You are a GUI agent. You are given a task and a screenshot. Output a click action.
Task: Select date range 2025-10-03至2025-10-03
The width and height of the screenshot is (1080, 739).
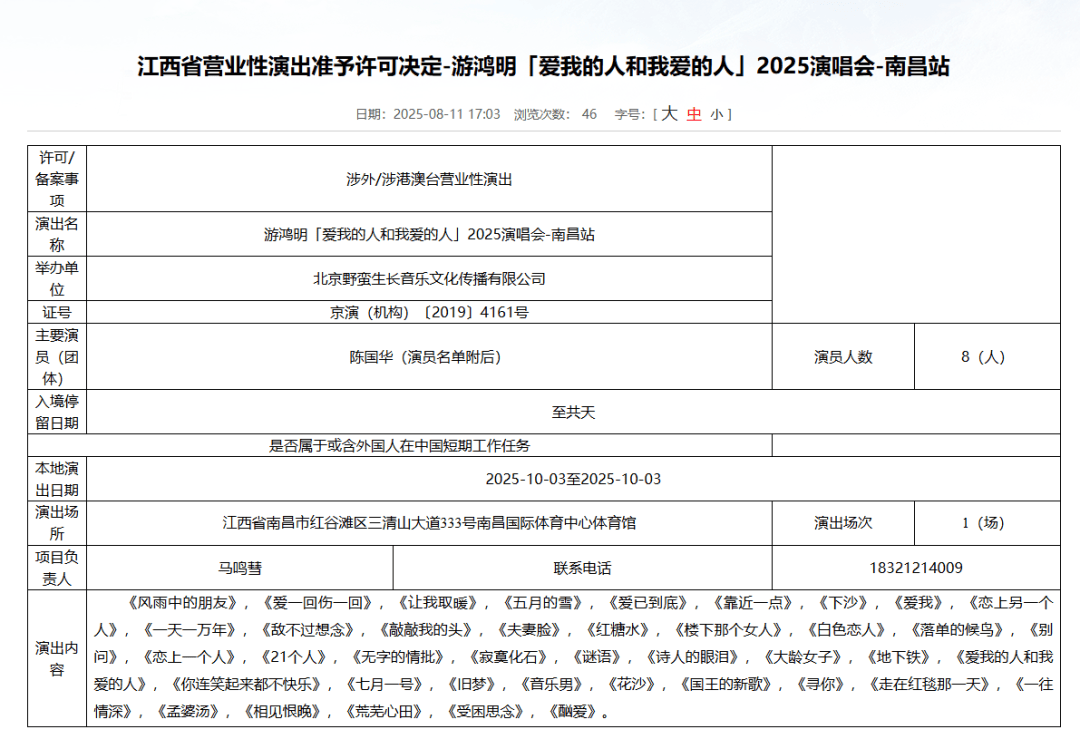coord(573,479)
